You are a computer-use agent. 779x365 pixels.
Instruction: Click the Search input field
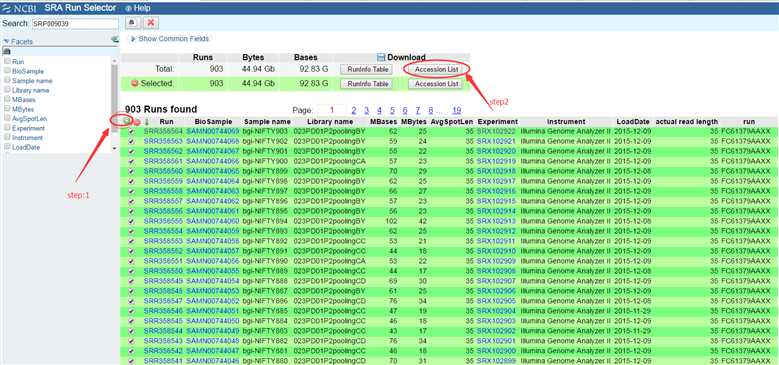pos(75,24)
